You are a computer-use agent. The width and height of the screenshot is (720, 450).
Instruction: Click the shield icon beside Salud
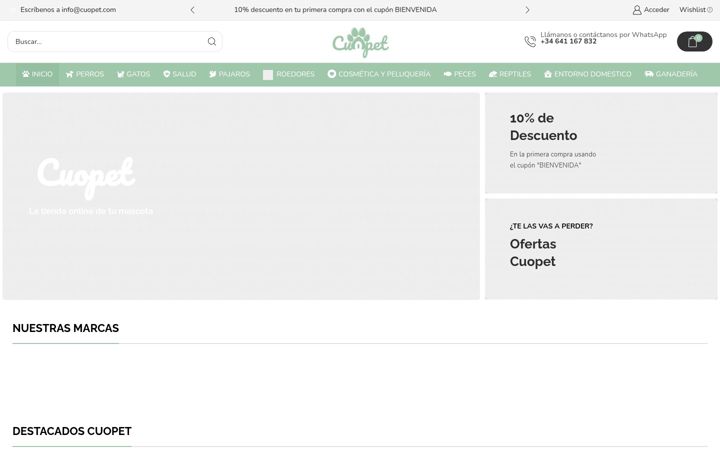click(x=167, y=74)
